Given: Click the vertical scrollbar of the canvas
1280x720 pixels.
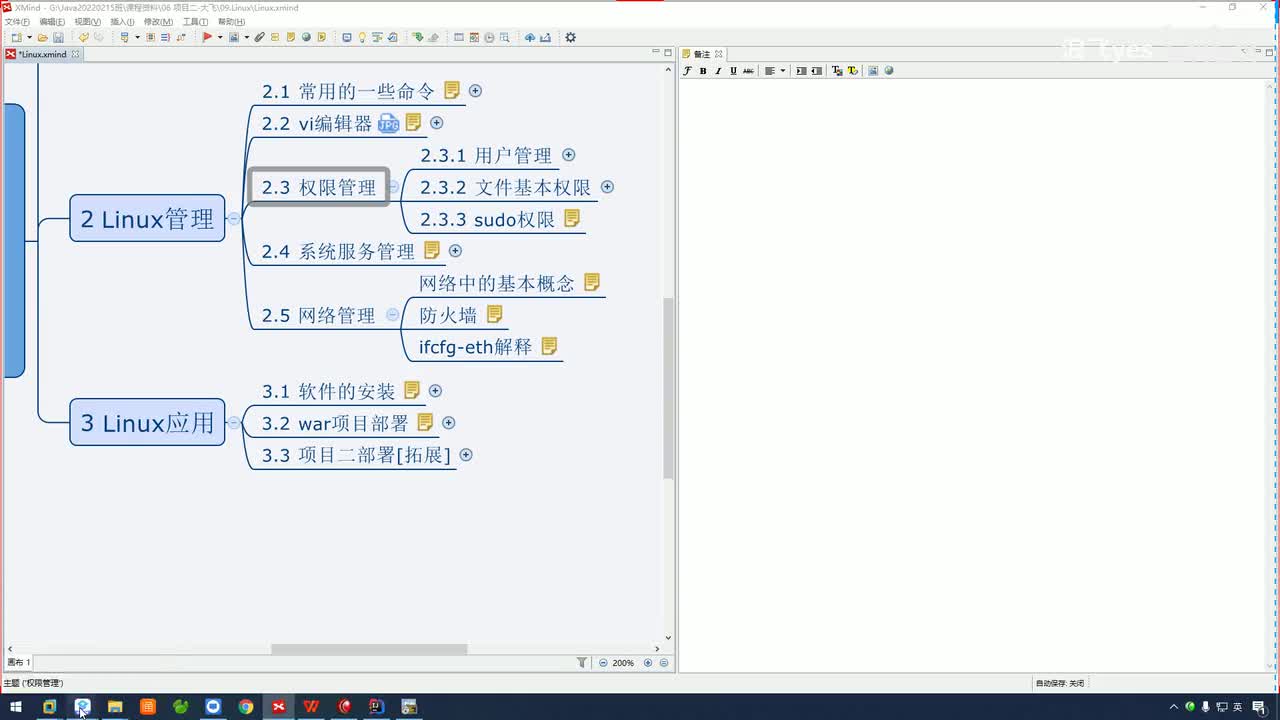Looking at the screenshot, I should tap(668, 388).
